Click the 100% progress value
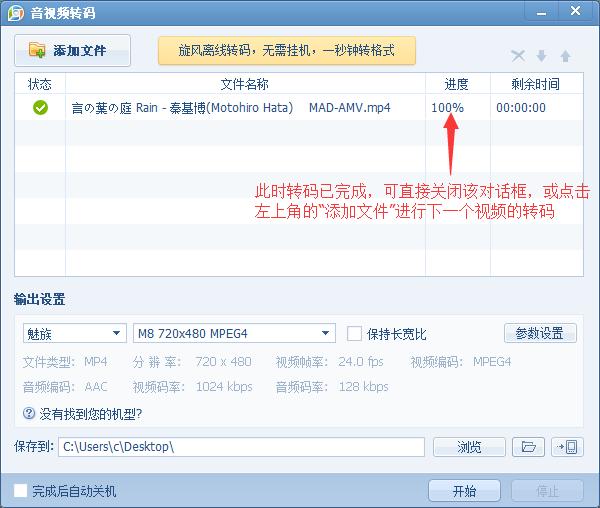The height and width of the screenshot is (508, 600). [x=447, y=108]
